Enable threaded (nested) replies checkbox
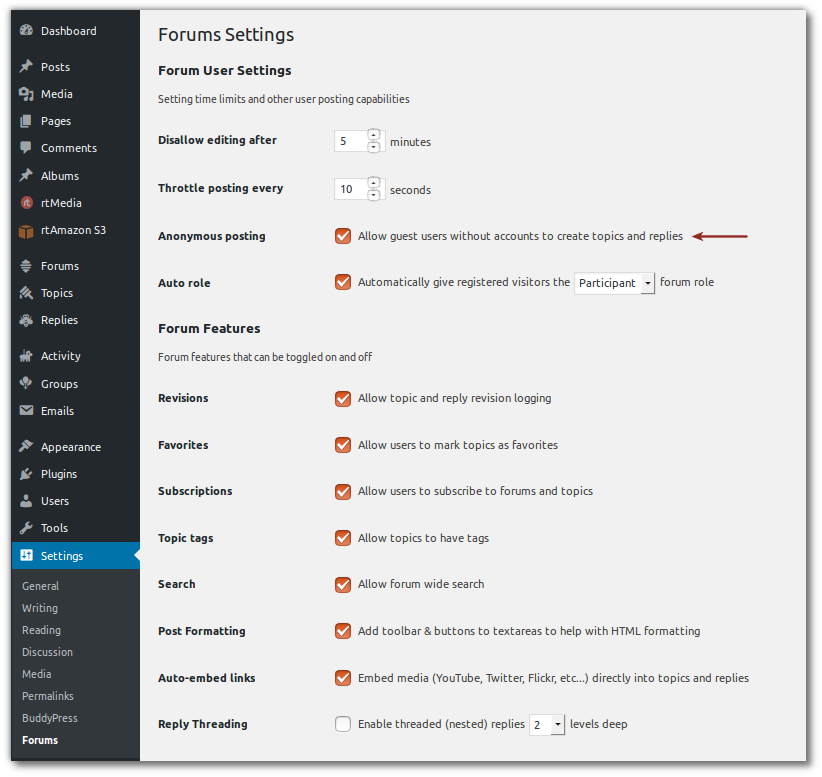Screen dimensions: 822x777 click(343, 724)
